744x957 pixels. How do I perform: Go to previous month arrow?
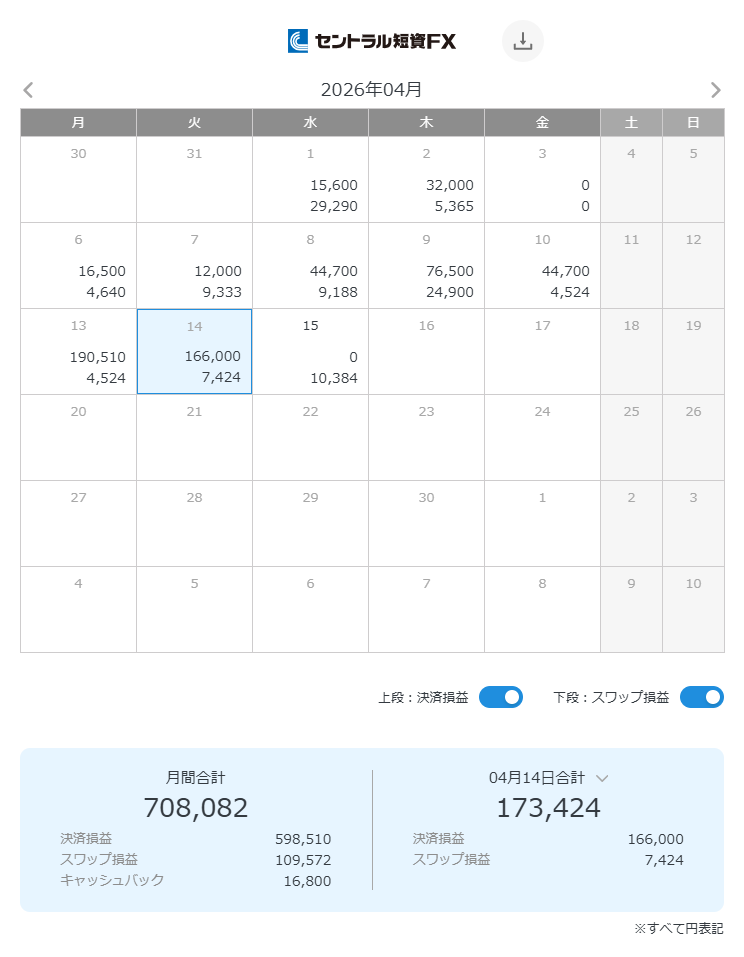point(28,90)
